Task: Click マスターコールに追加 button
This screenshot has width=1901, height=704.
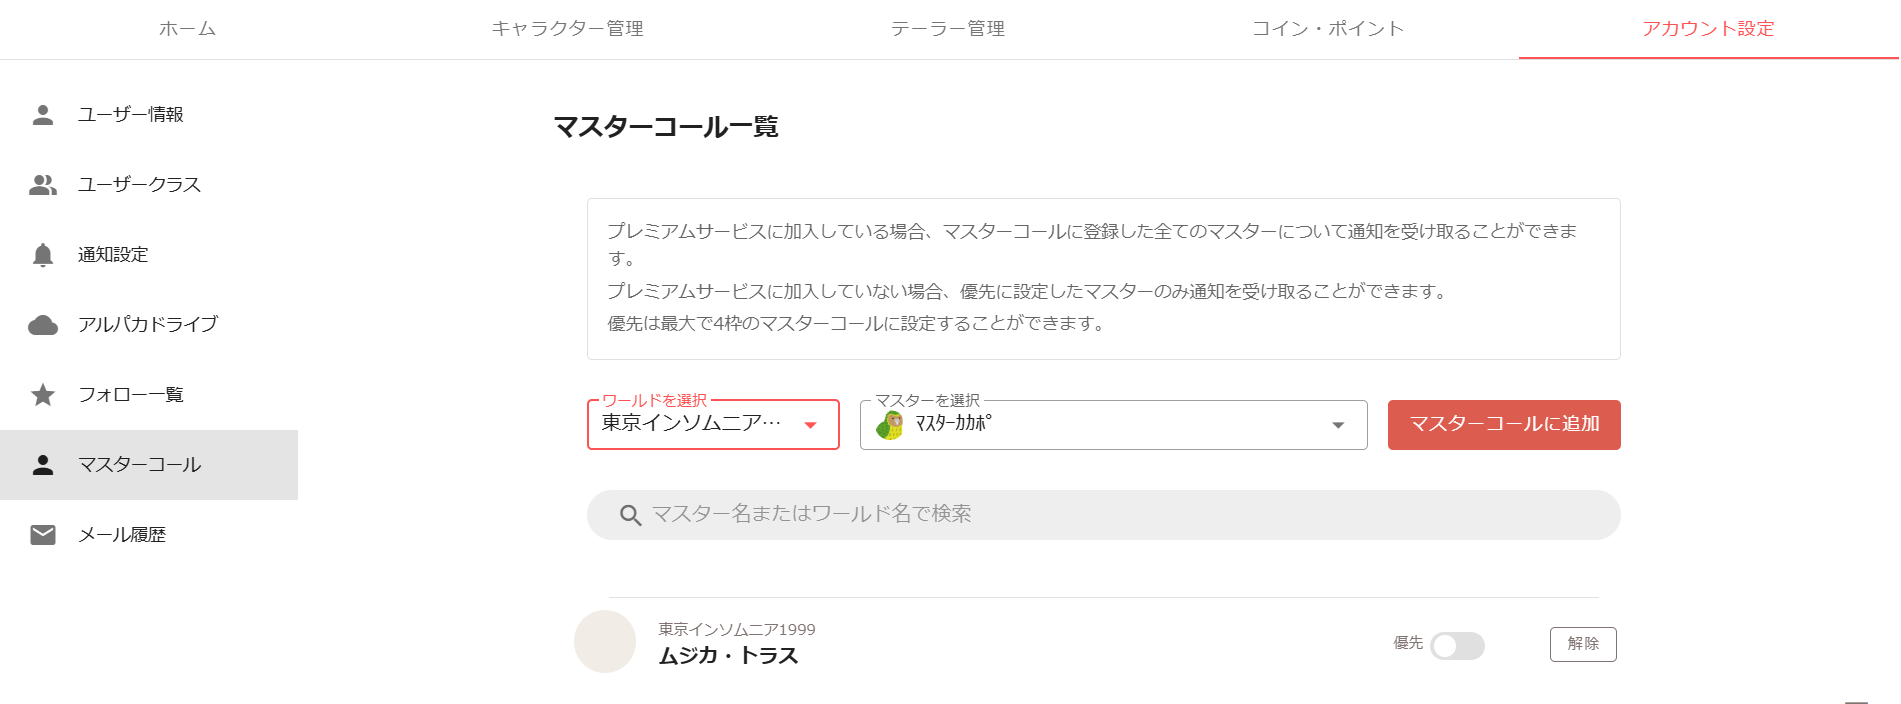Action: (1504, 425)
